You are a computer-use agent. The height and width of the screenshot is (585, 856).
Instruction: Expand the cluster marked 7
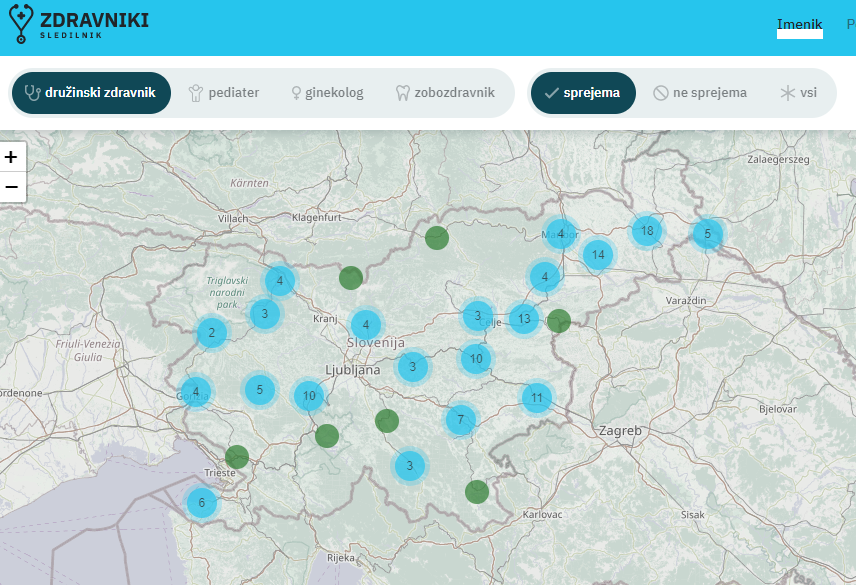(x=460, y=419)
